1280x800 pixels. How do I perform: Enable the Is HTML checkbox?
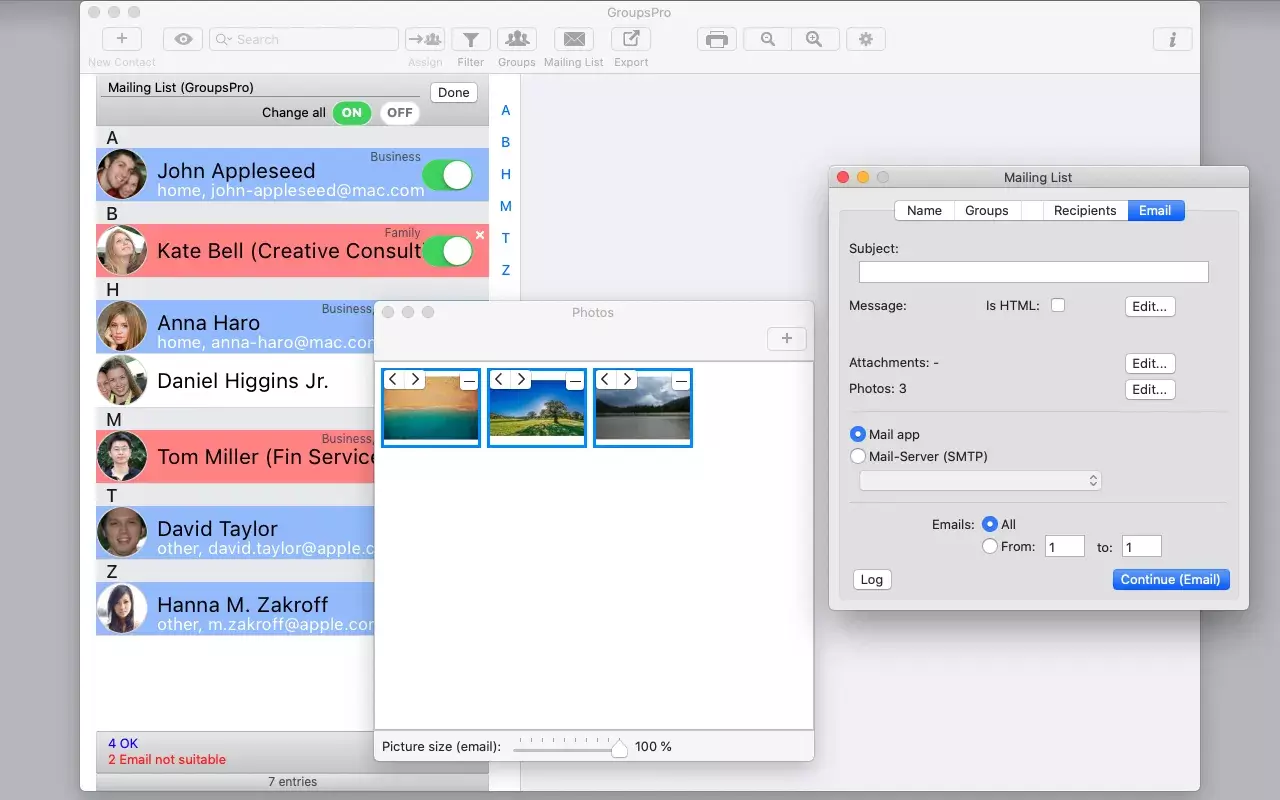tap(1058, 305)
